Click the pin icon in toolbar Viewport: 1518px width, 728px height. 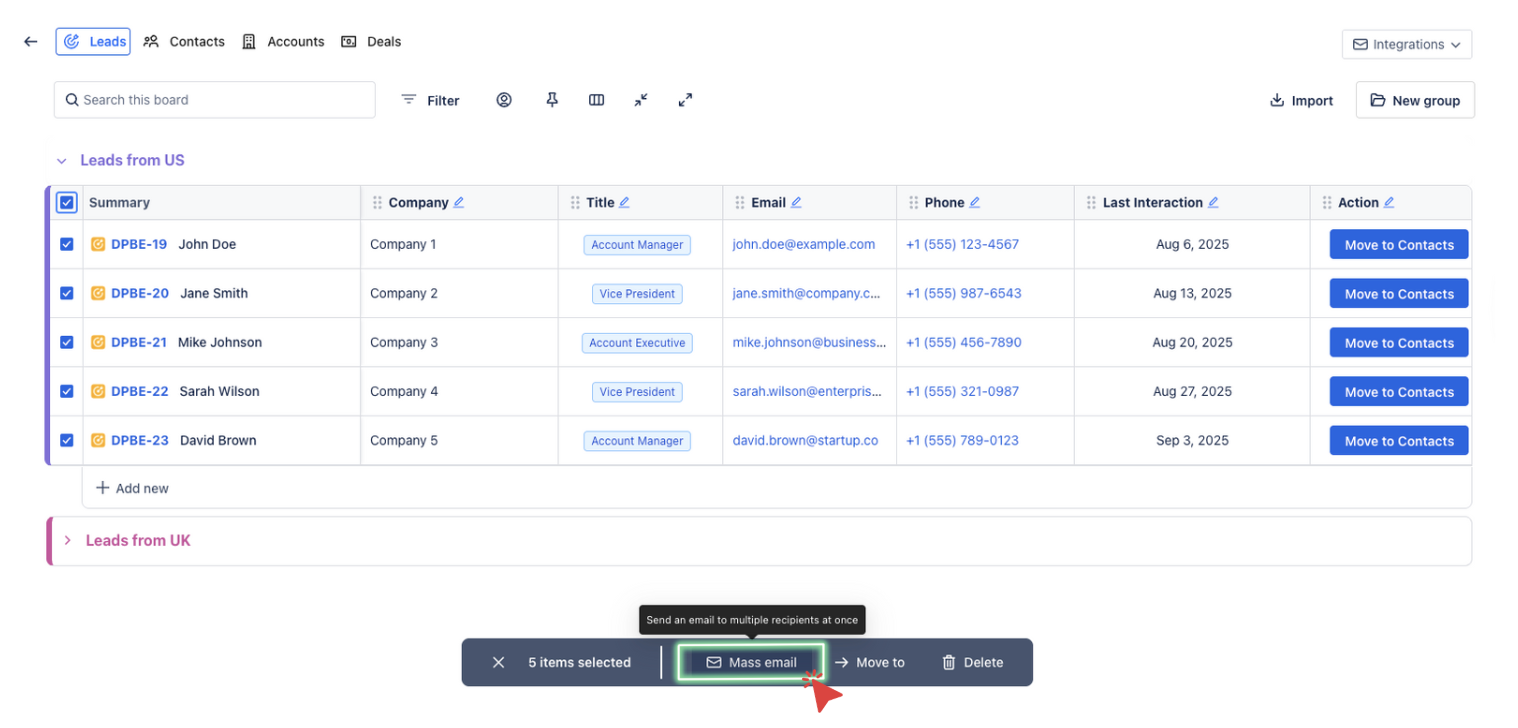[x=551, y=100]
